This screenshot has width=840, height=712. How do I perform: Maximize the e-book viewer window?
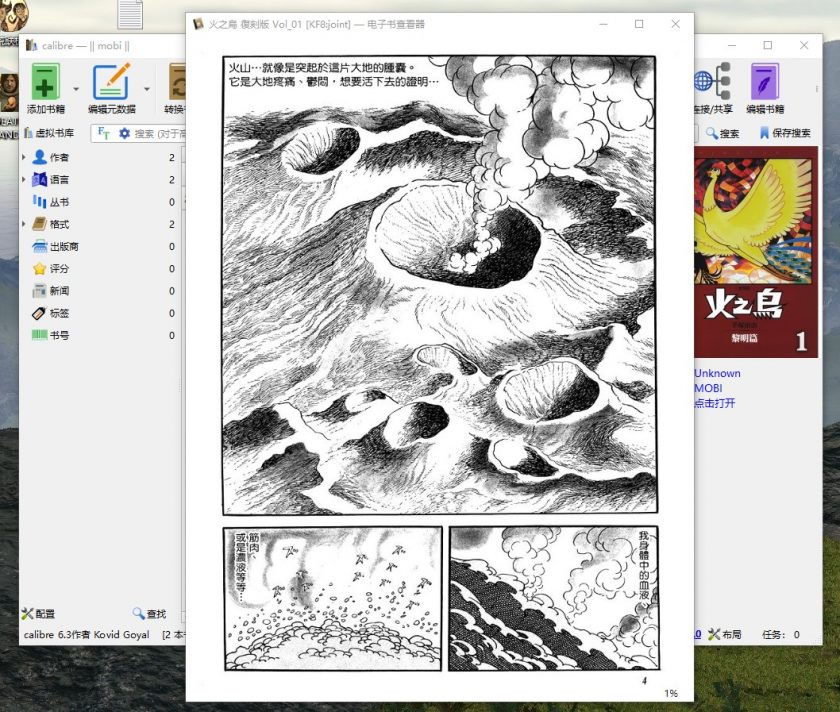[639, 24]
